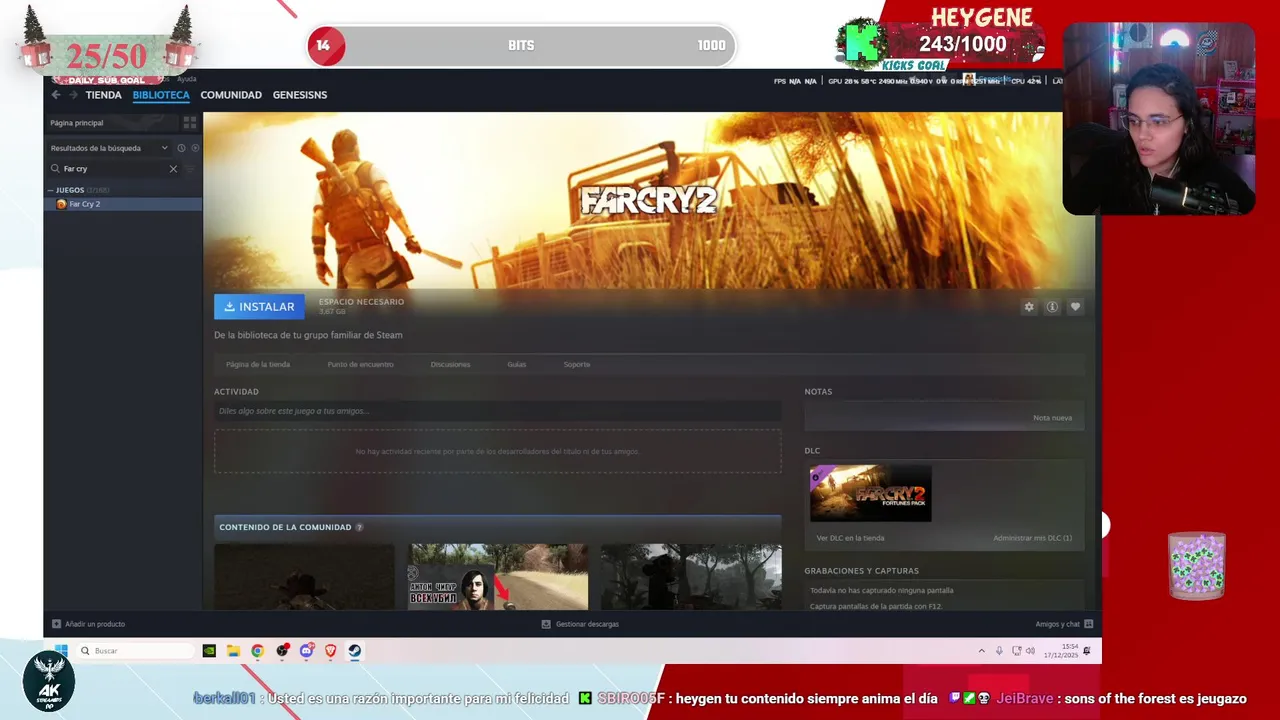Screen dimensions: 1280x720
Task: Open the Discusiones tab
Action: (x=450, y=364)
